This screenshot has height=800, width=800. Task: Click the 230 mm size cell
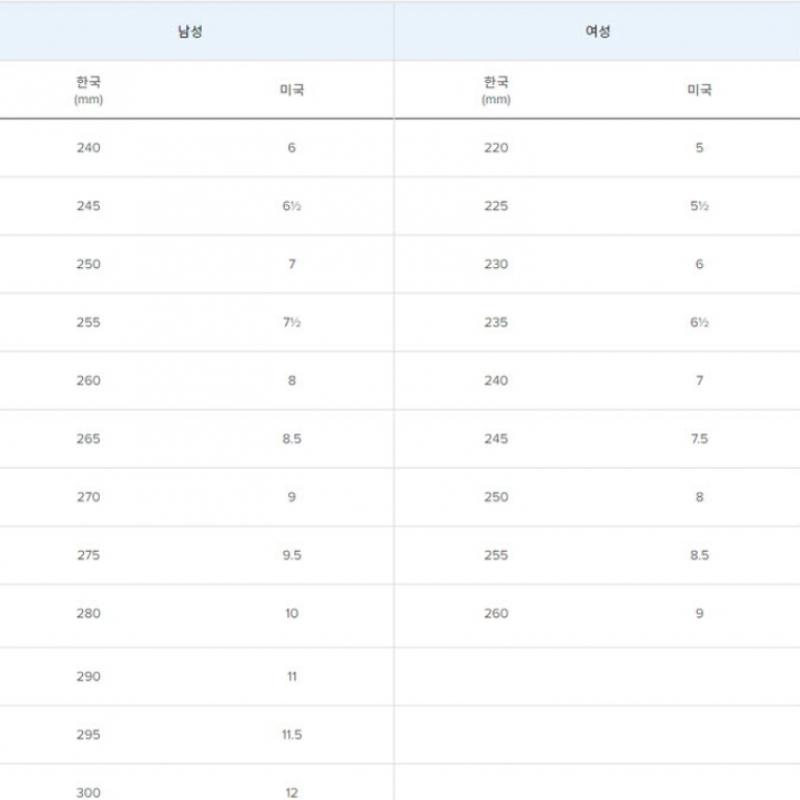[x=496, y=264]
